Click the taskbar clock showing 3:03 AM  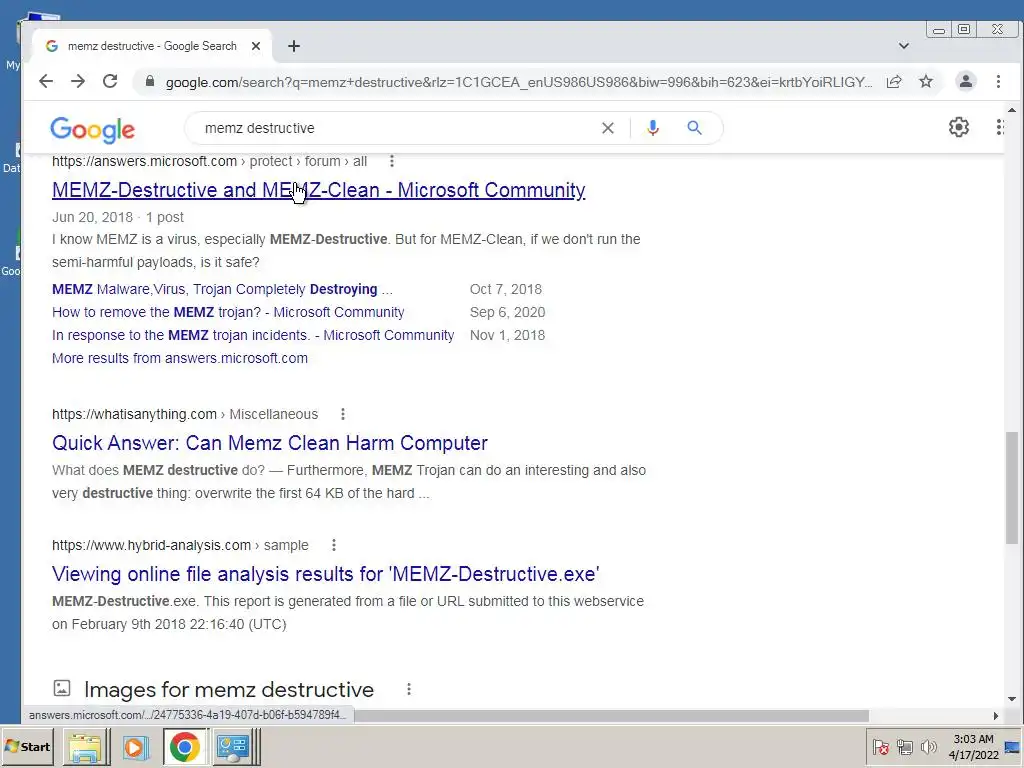(x=973, y=746)
